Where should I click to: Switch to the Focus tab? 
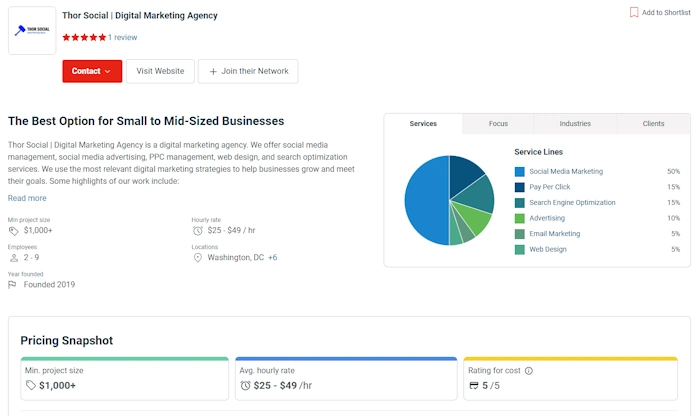click(x=498, y=124)
